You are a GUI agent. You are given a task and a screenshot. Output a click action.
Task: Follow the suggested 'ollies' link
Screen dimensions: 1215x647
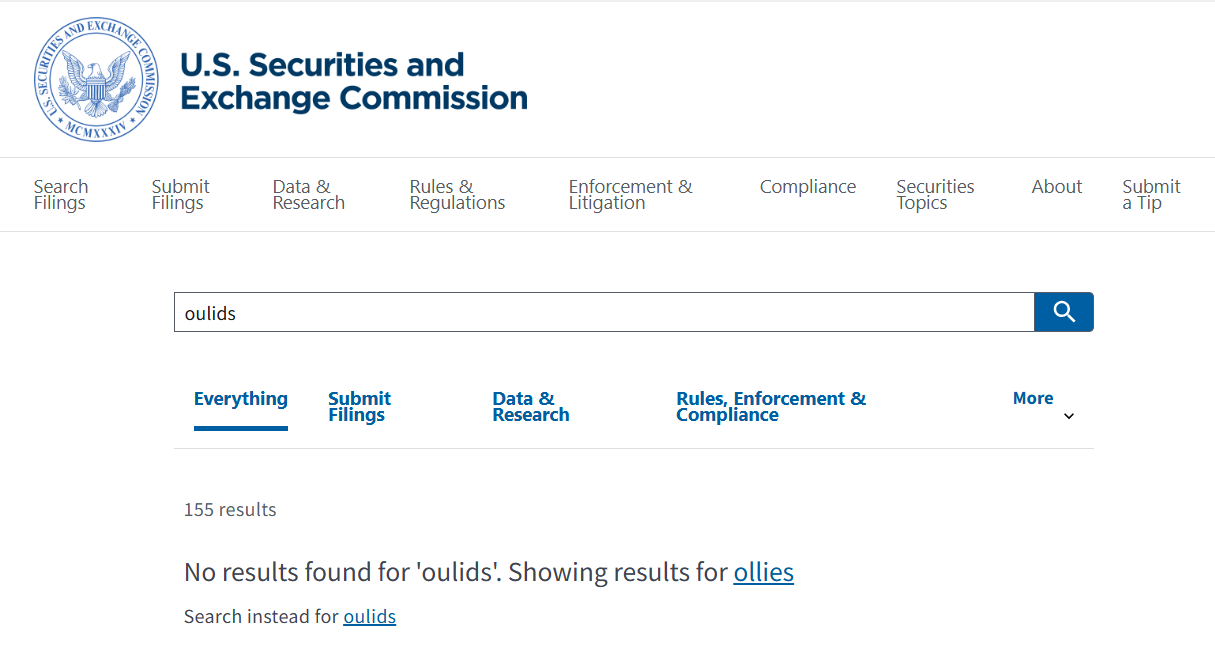click(x=764, y=573)
